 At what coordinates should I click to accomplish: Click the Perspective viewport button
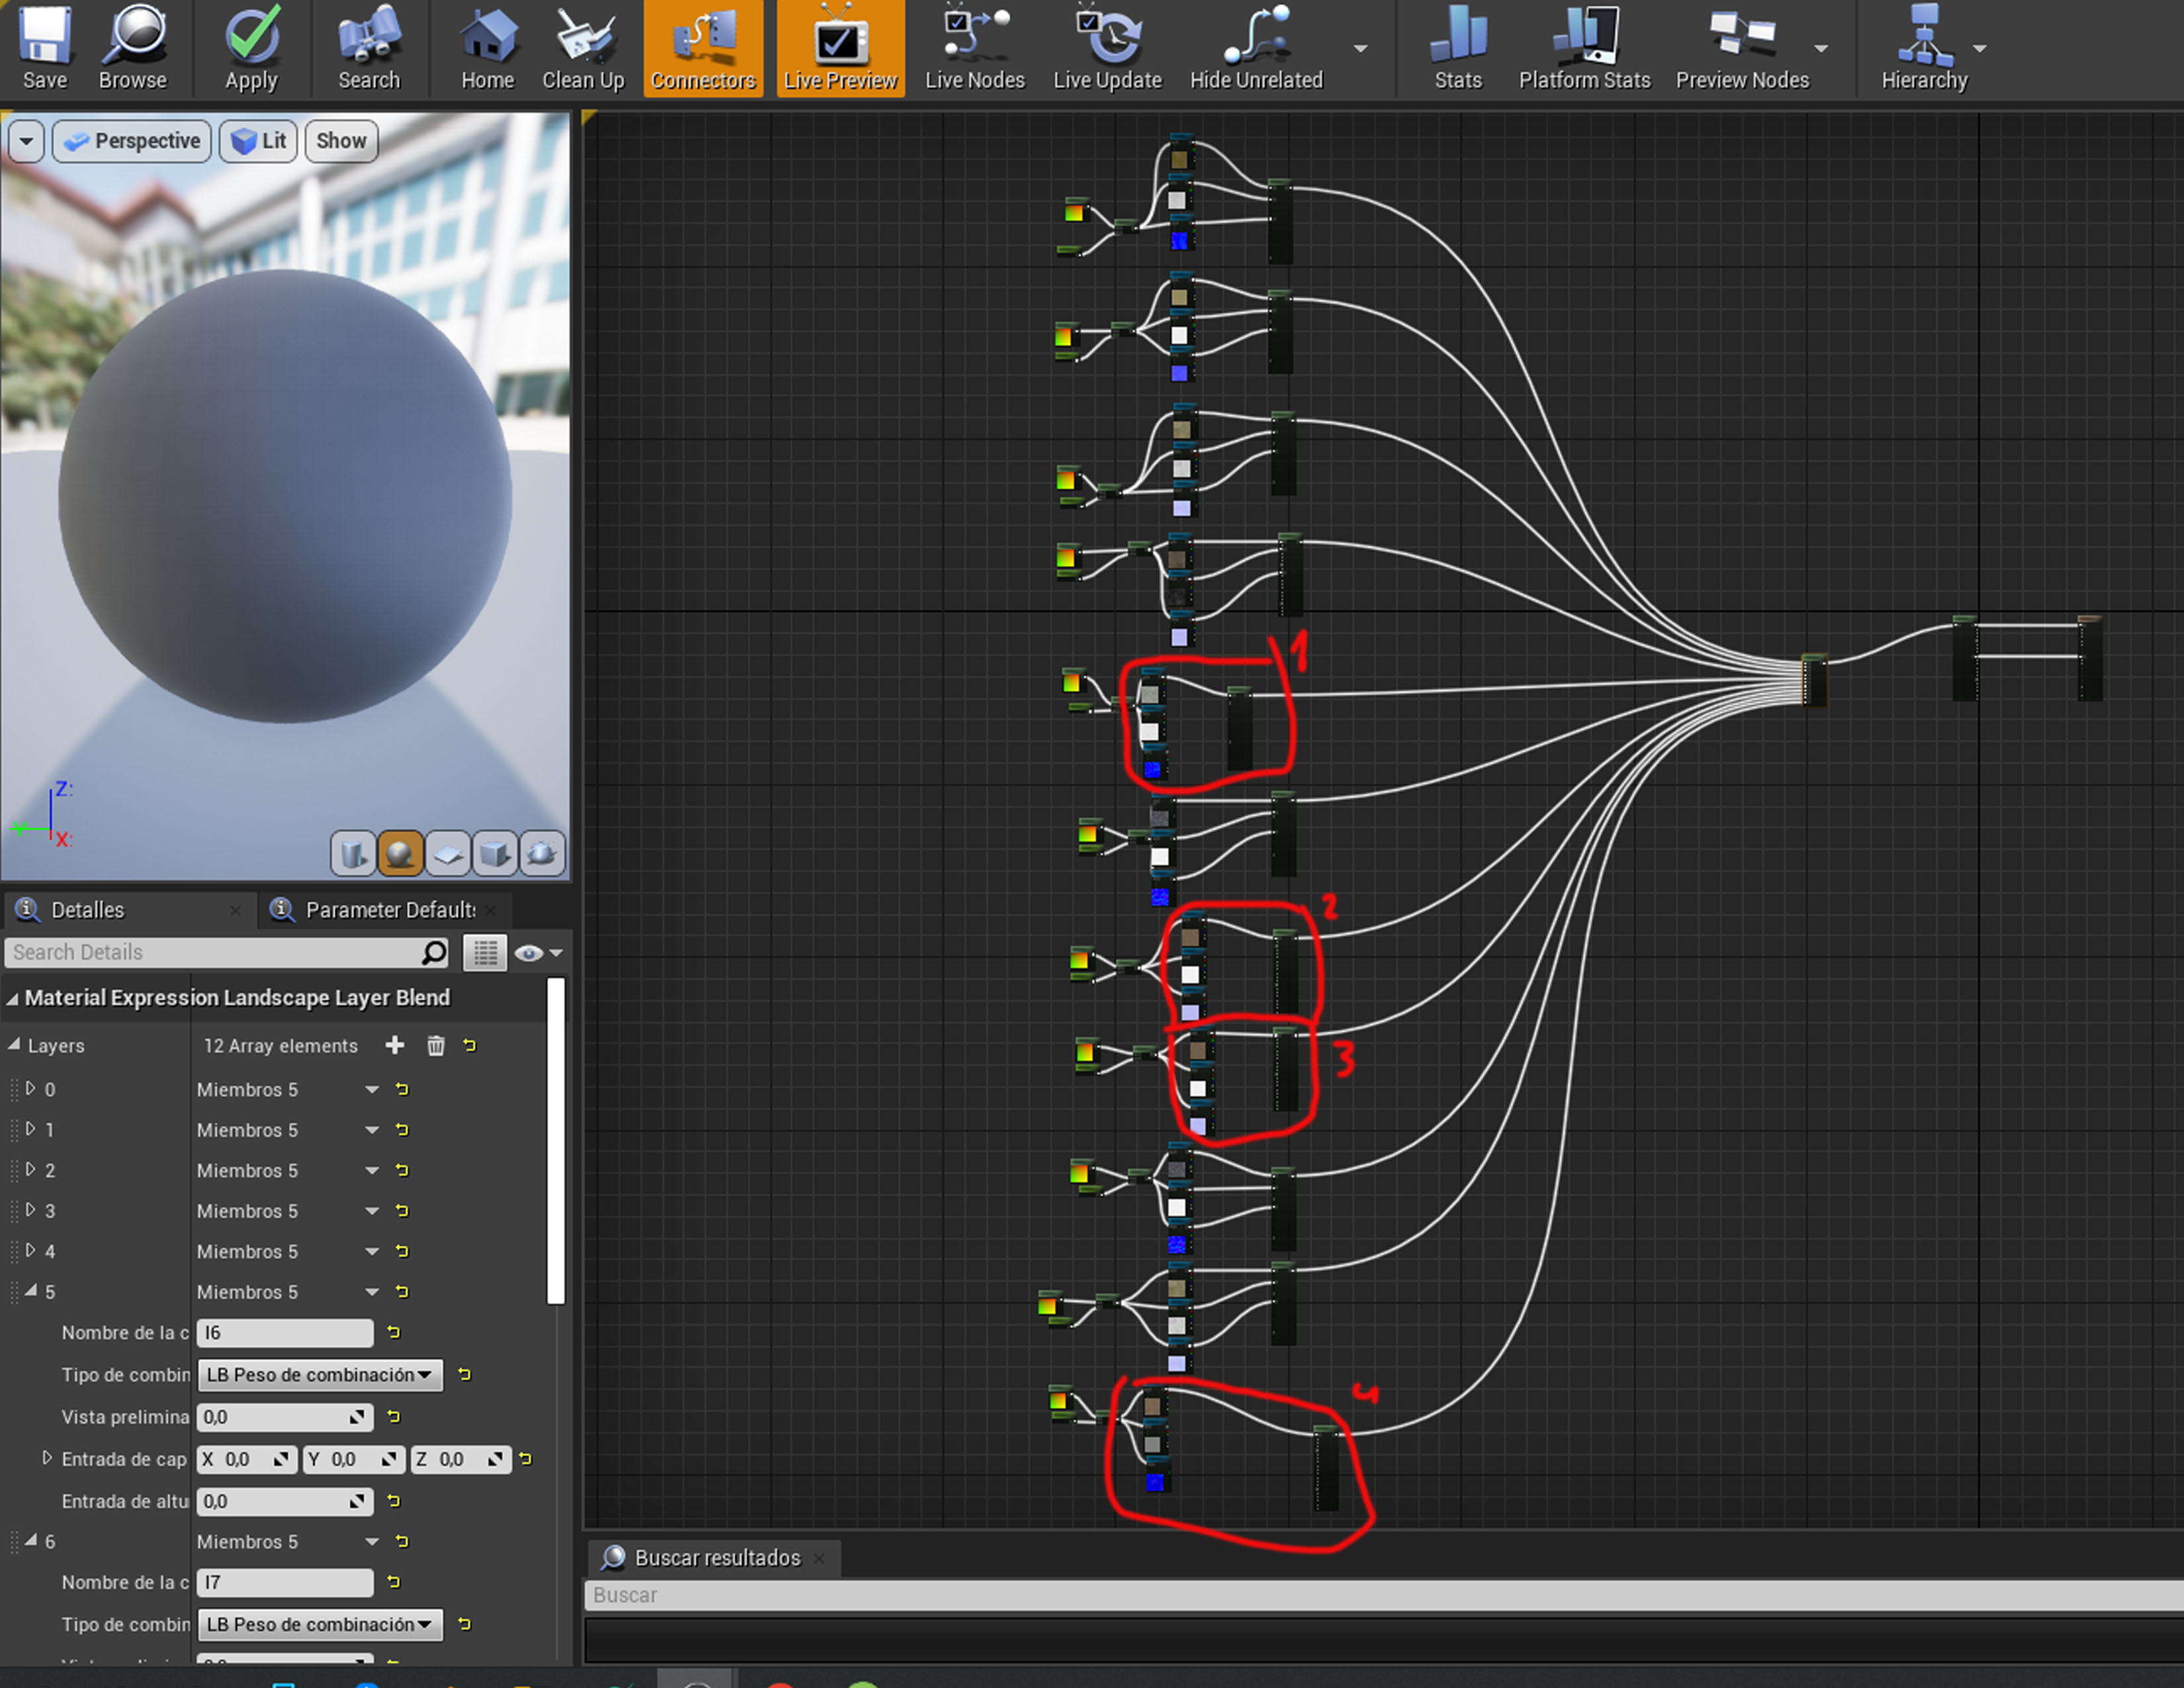click(132, 141)
